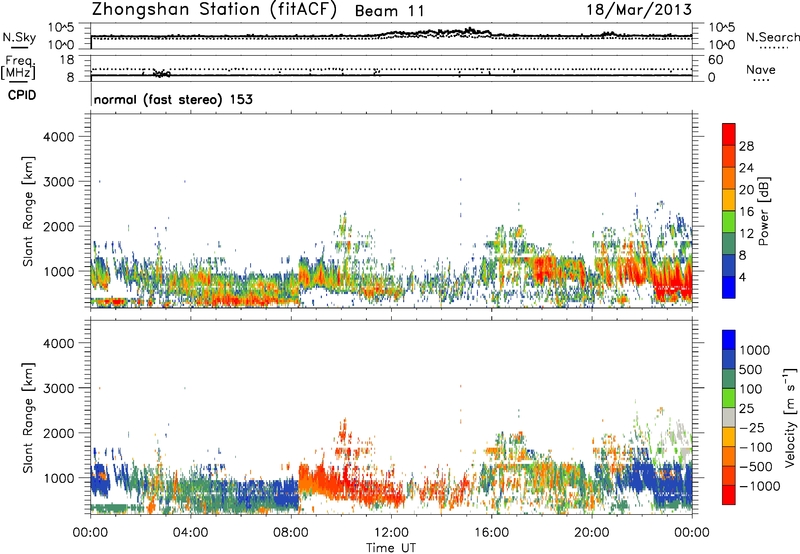Viewport: 800px width, 554px height.
Task: Click the '04:00' time tick label
Action: point(190,533)
